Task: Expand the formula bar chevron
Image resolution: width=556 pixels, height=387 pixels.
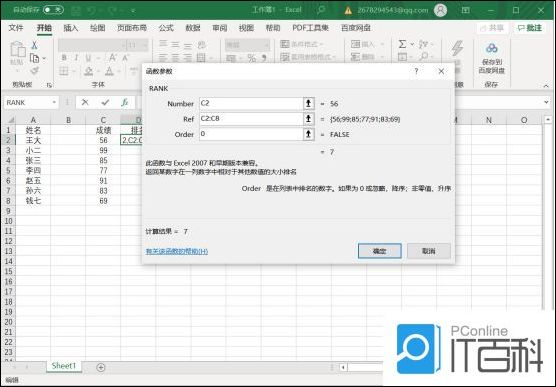Action: 546,103
